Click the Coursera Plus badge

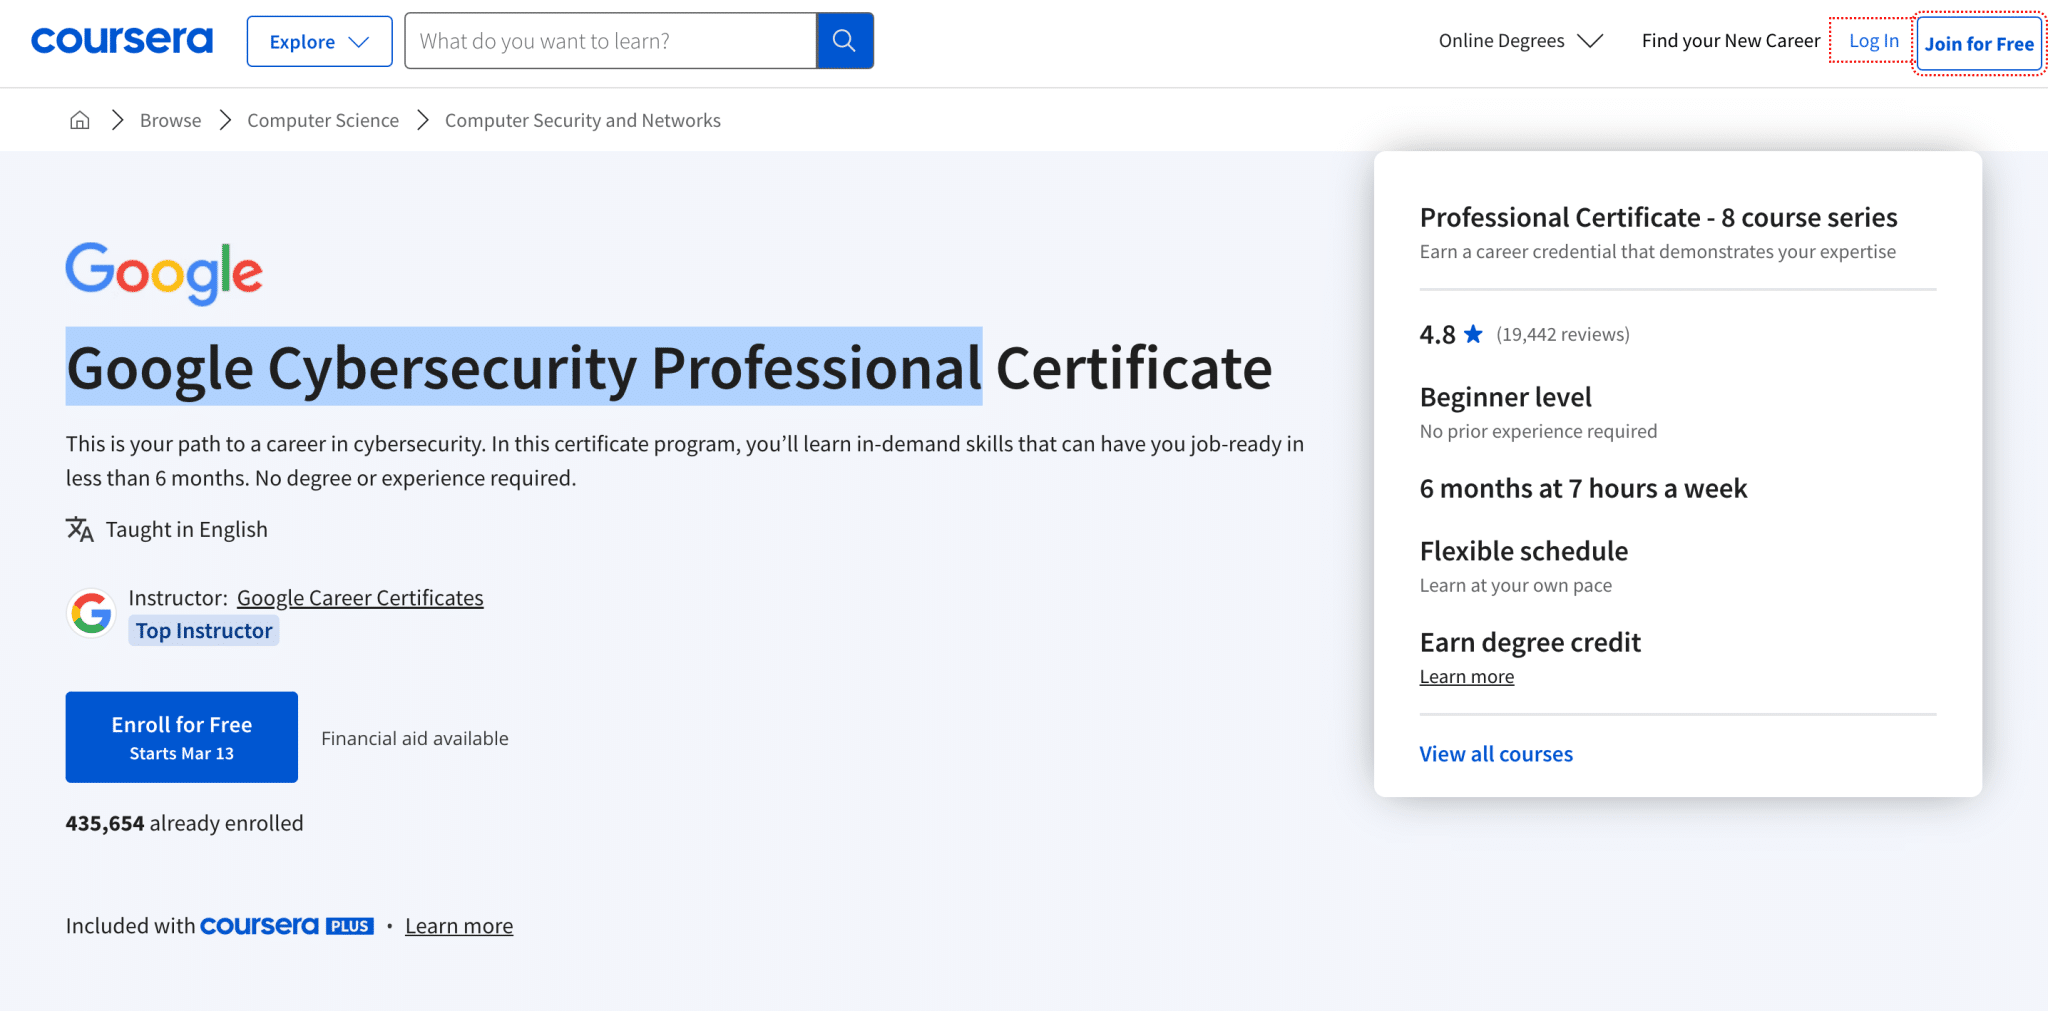point(287,926)
